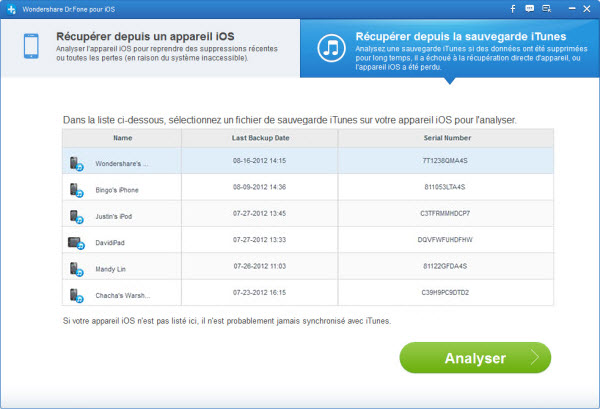This screenshot has width=600, height=409.
Task: Click serial number 811053LTA4S
Action: click(x=445, y=187)
